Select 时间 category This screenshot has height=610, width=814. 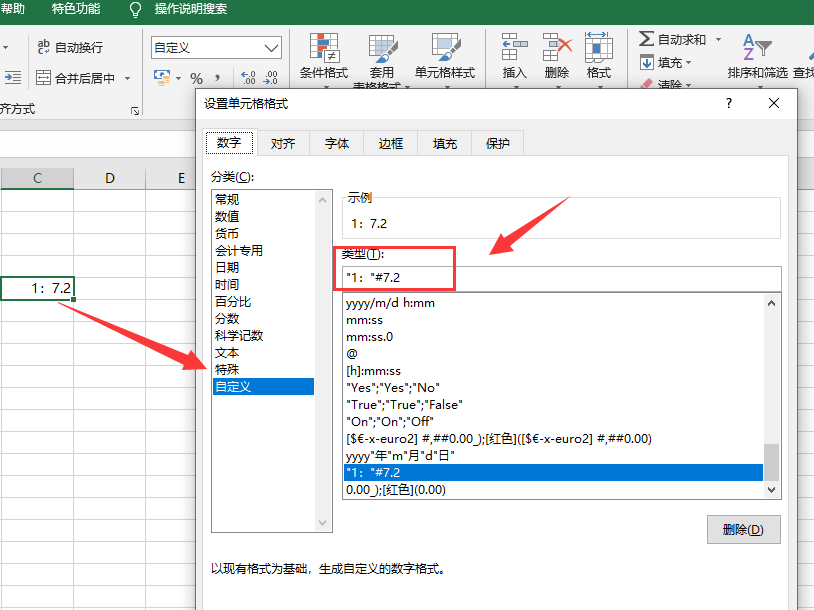[x=263, y=284]
